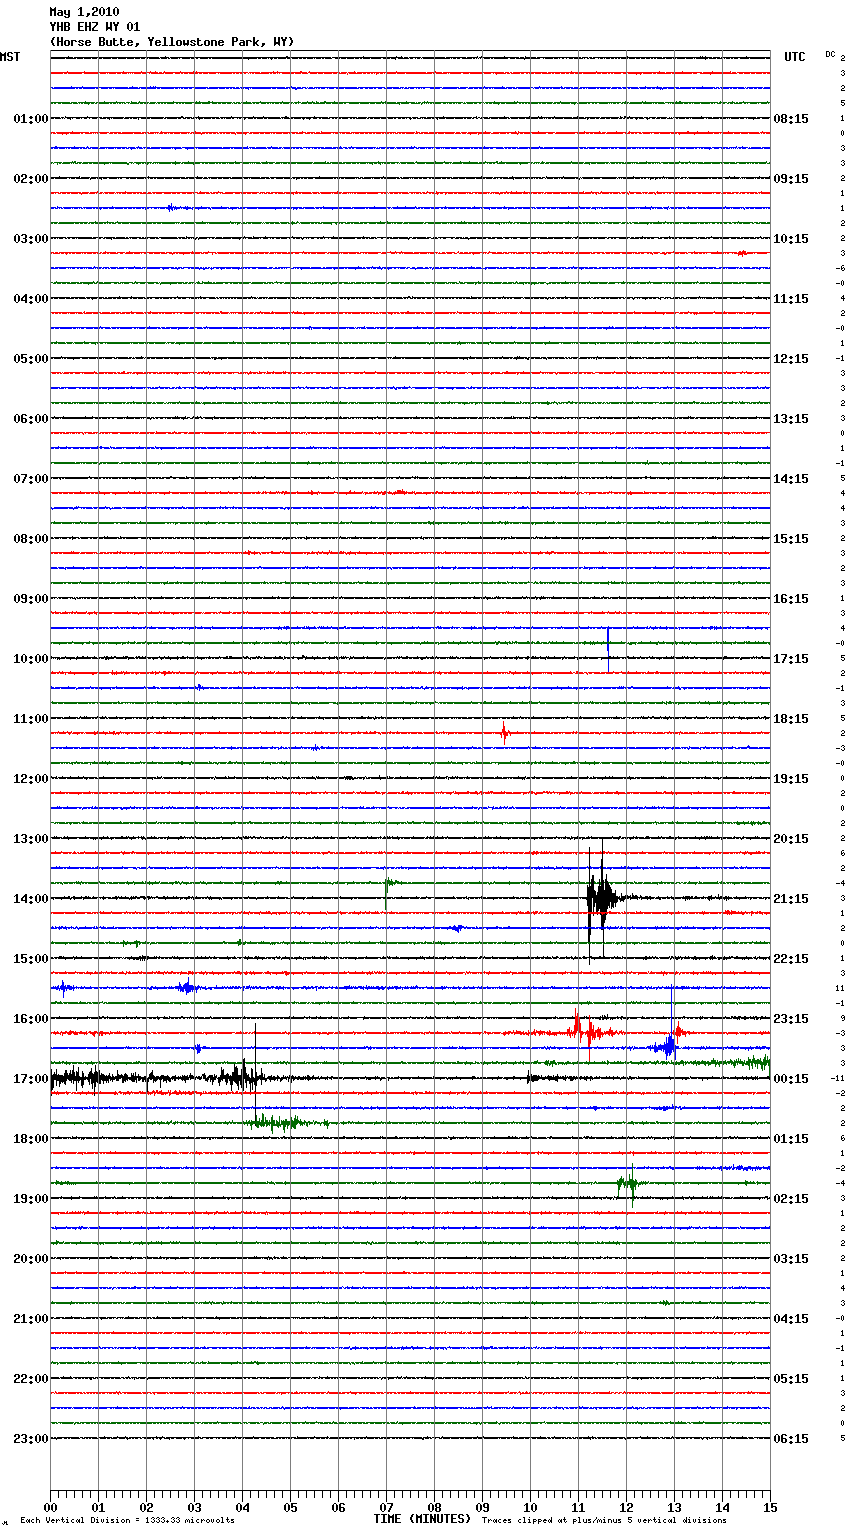This screenshot has height=1534, width=850.
Task: Select the 08 minute tick on bottom axis
Action: click(434, 1507)
